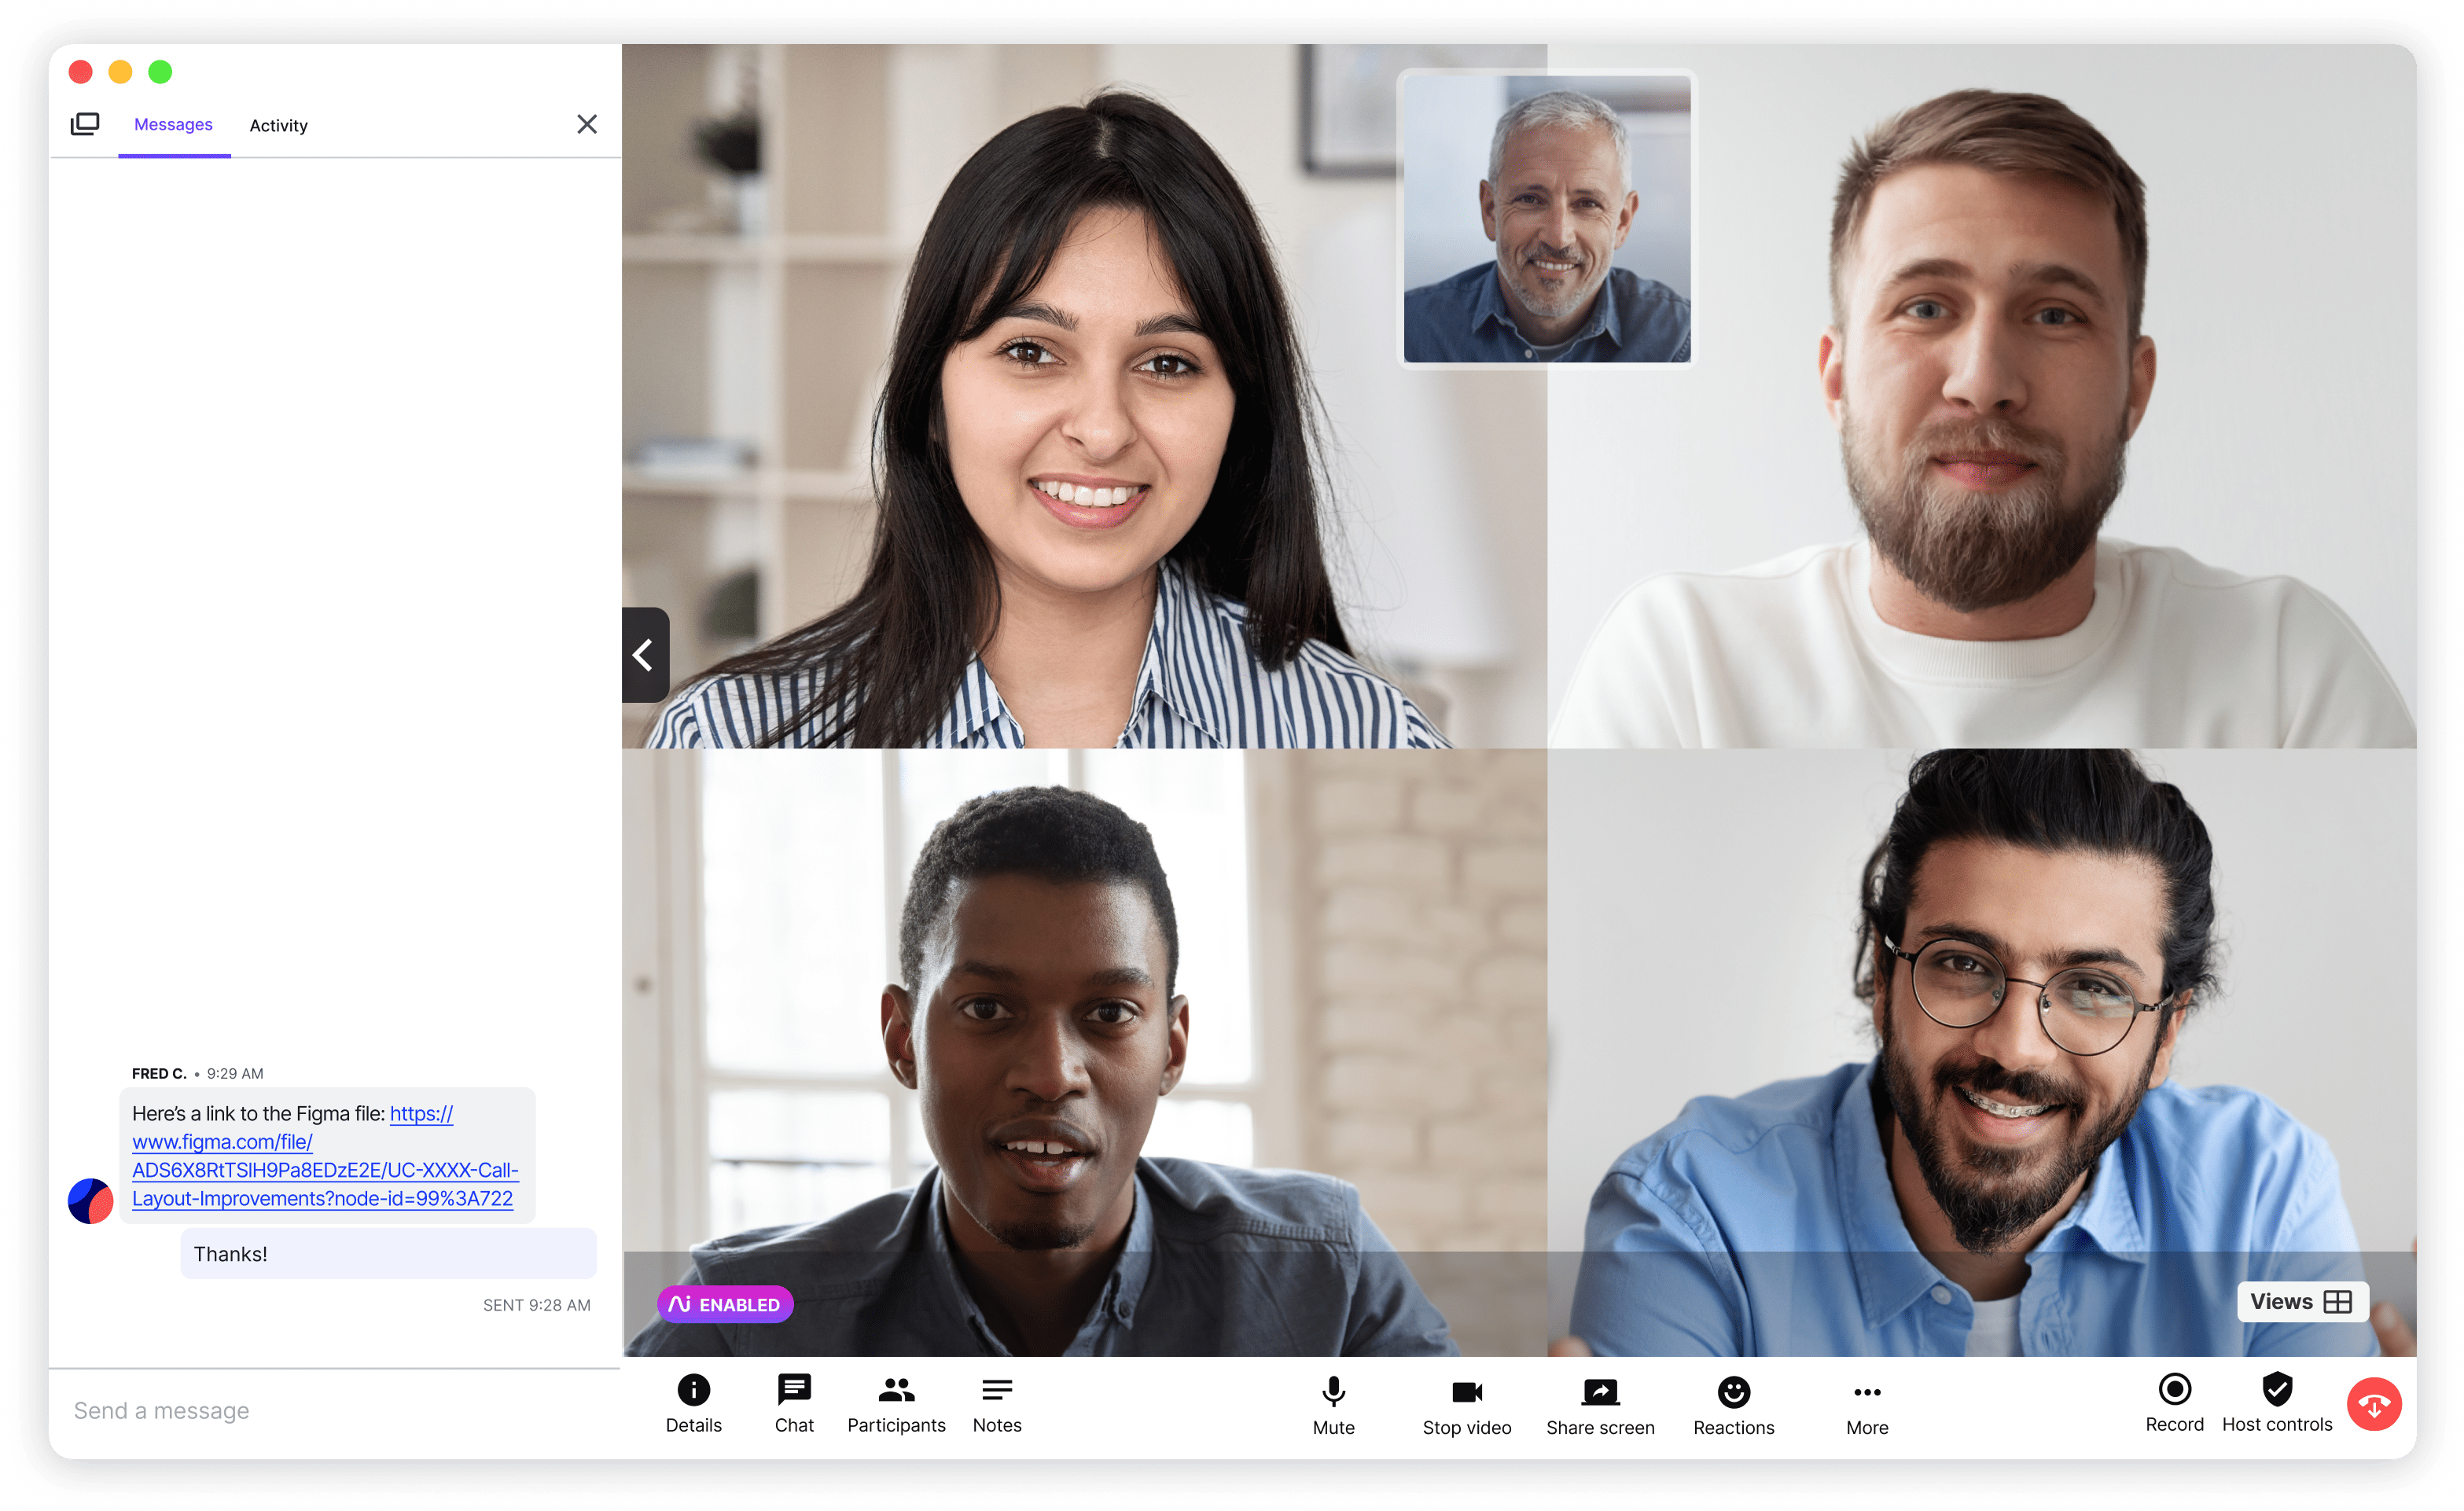Close the chat panel with the X

tap(587, 123)
